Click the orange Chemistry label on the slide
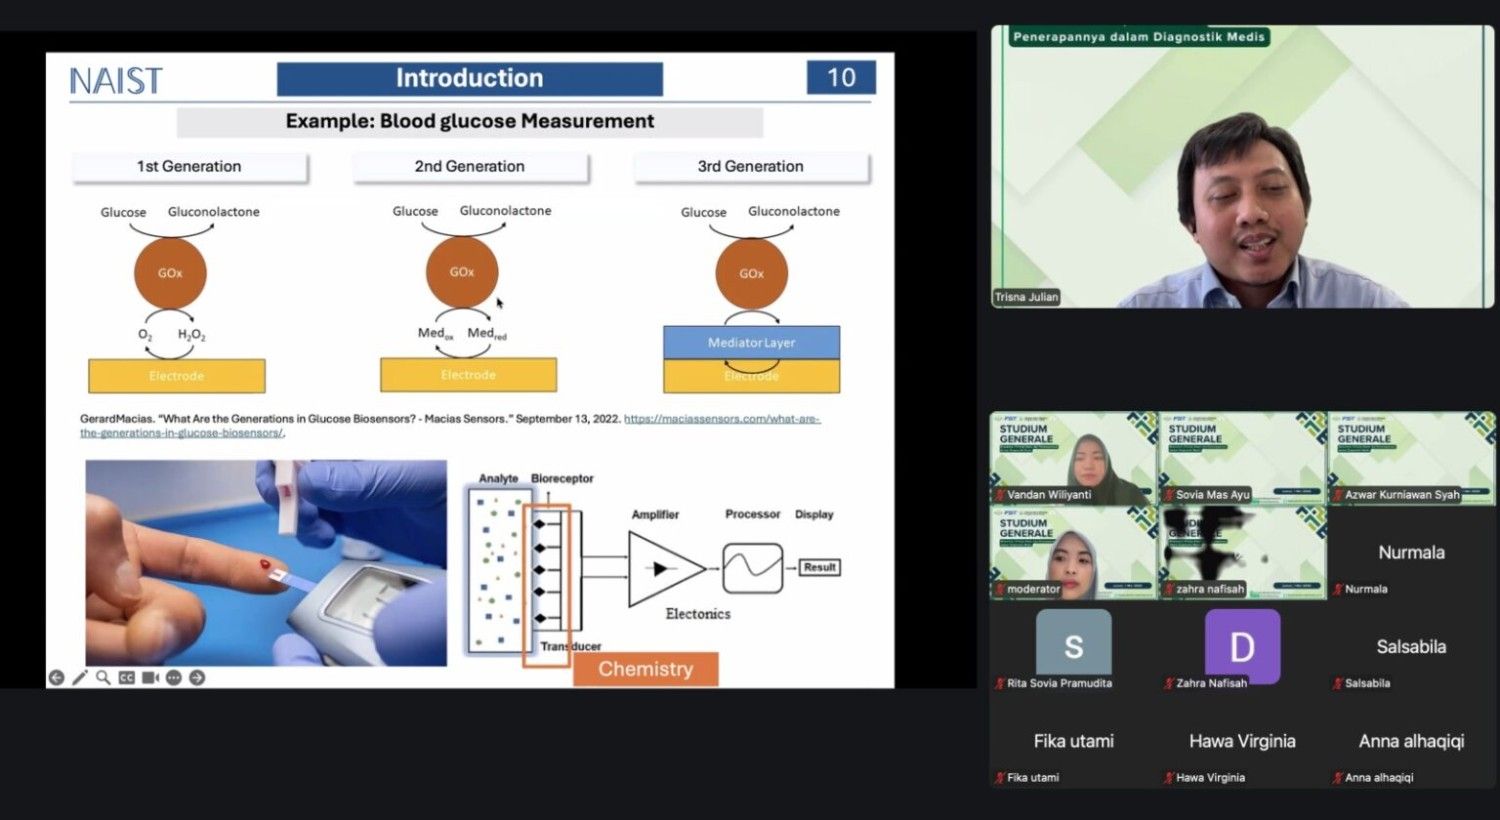 point(646,669)
